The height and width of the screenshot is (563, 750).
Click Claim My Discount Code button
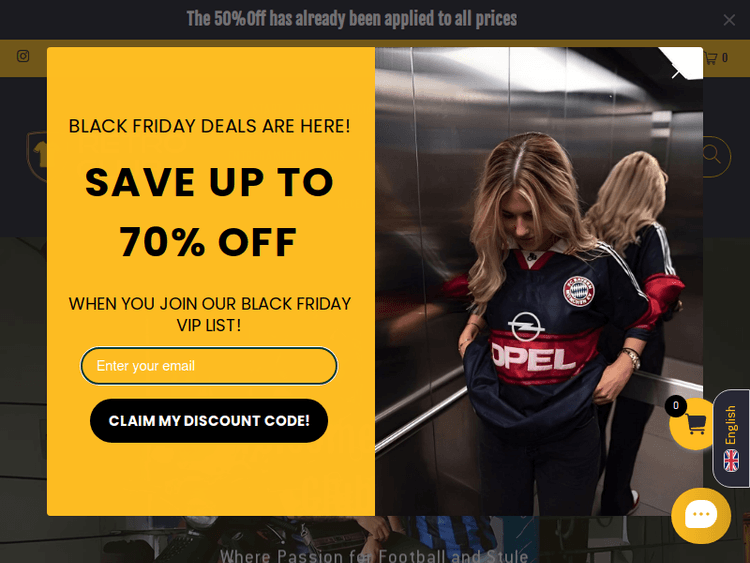point(209,421)
